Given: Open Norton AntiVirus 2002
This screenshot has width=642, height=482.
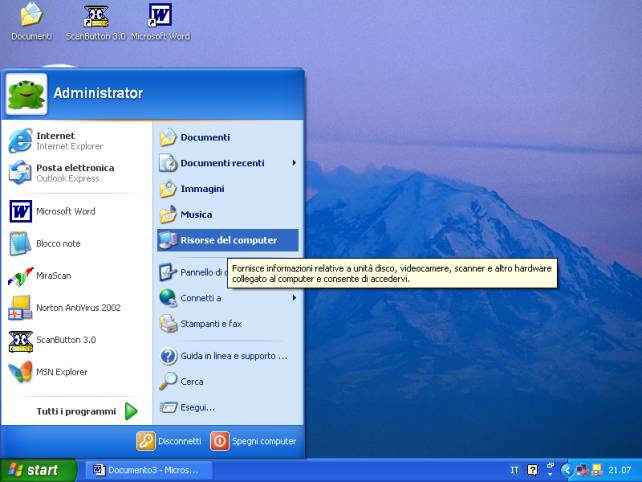Looking at the screenshot, I should point(76,308).
